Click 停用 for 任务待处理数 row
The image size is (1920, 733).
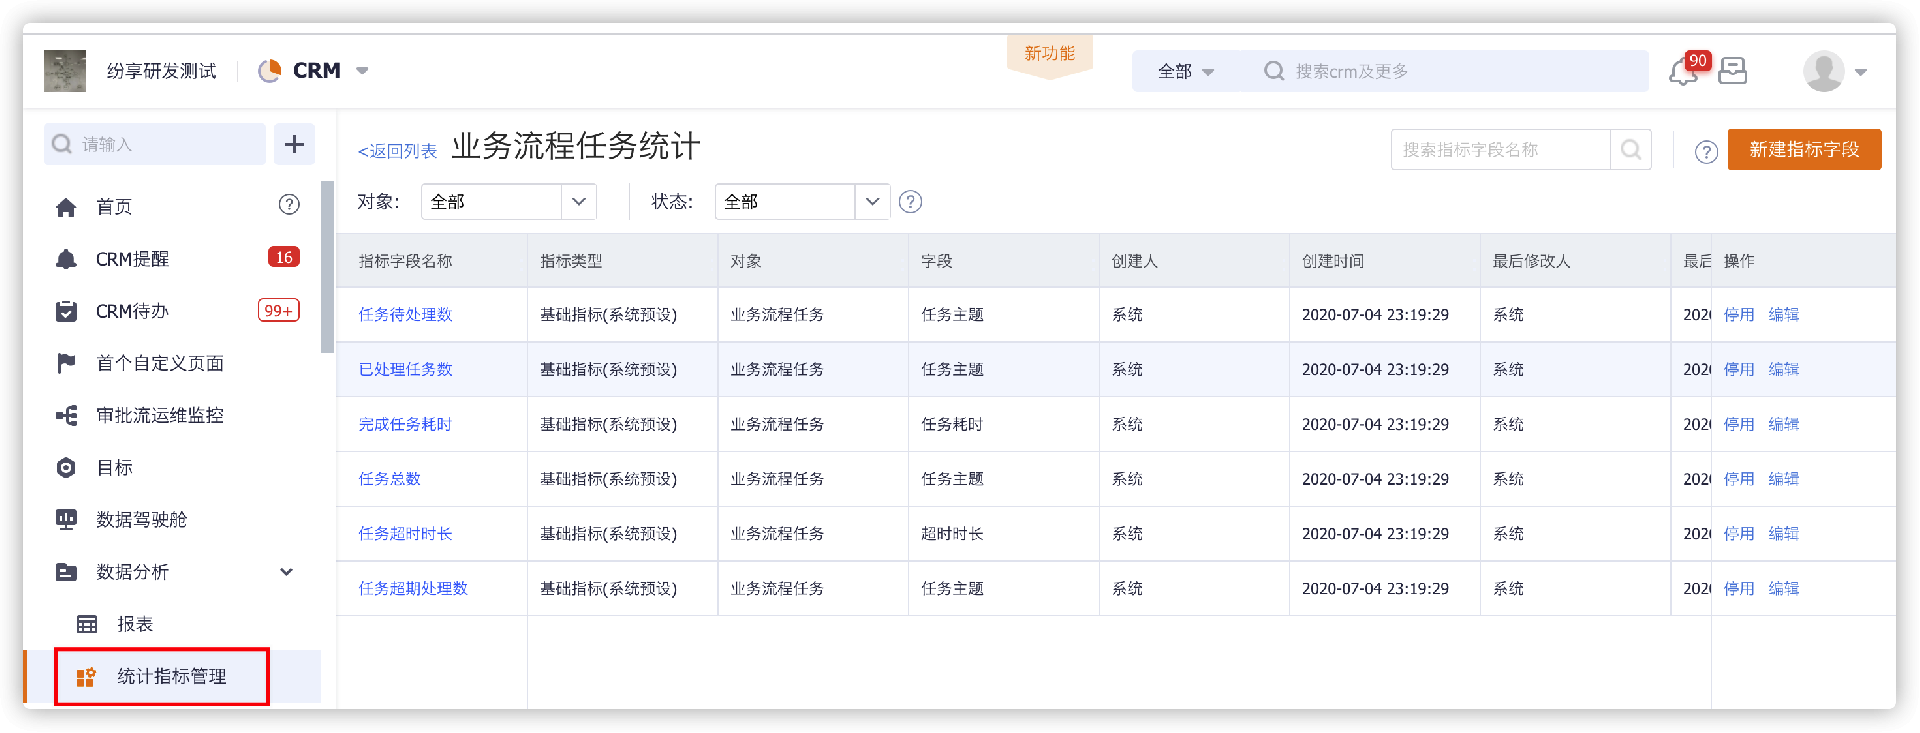coord(1739,314)
